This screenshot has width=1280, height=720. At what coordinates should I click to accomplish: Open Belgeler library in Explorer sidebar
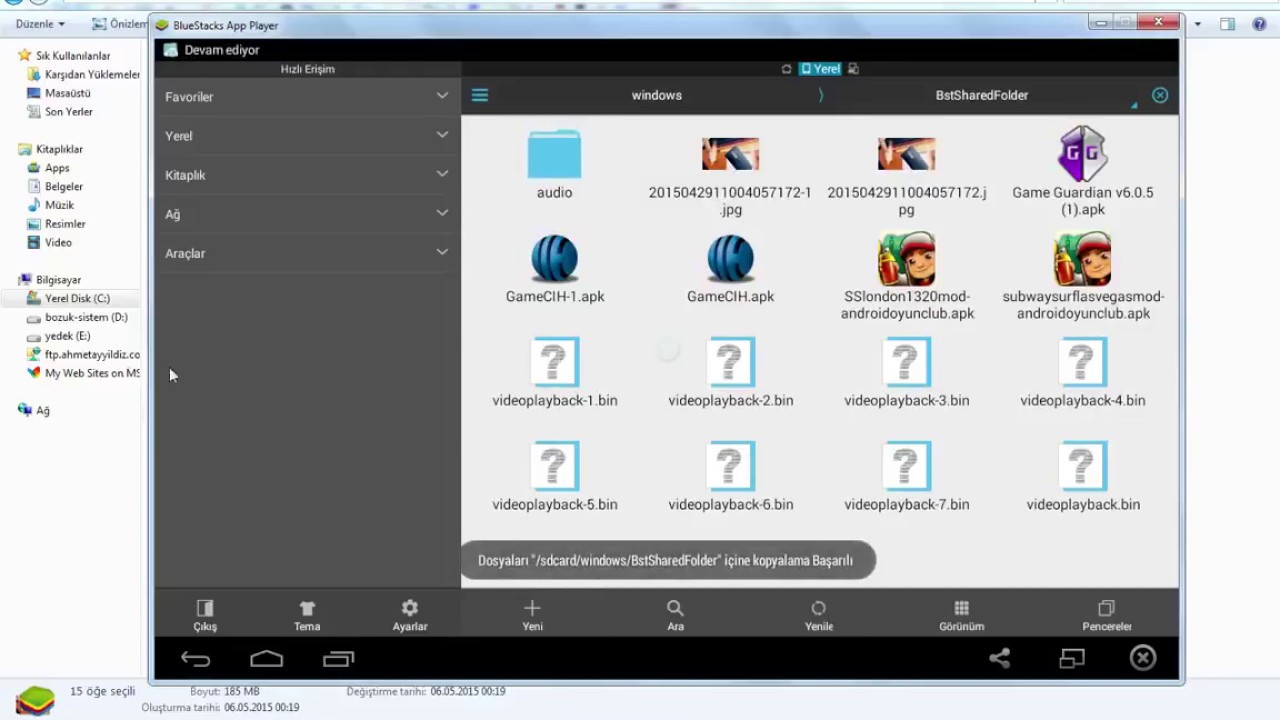click(x=55, y=187)
